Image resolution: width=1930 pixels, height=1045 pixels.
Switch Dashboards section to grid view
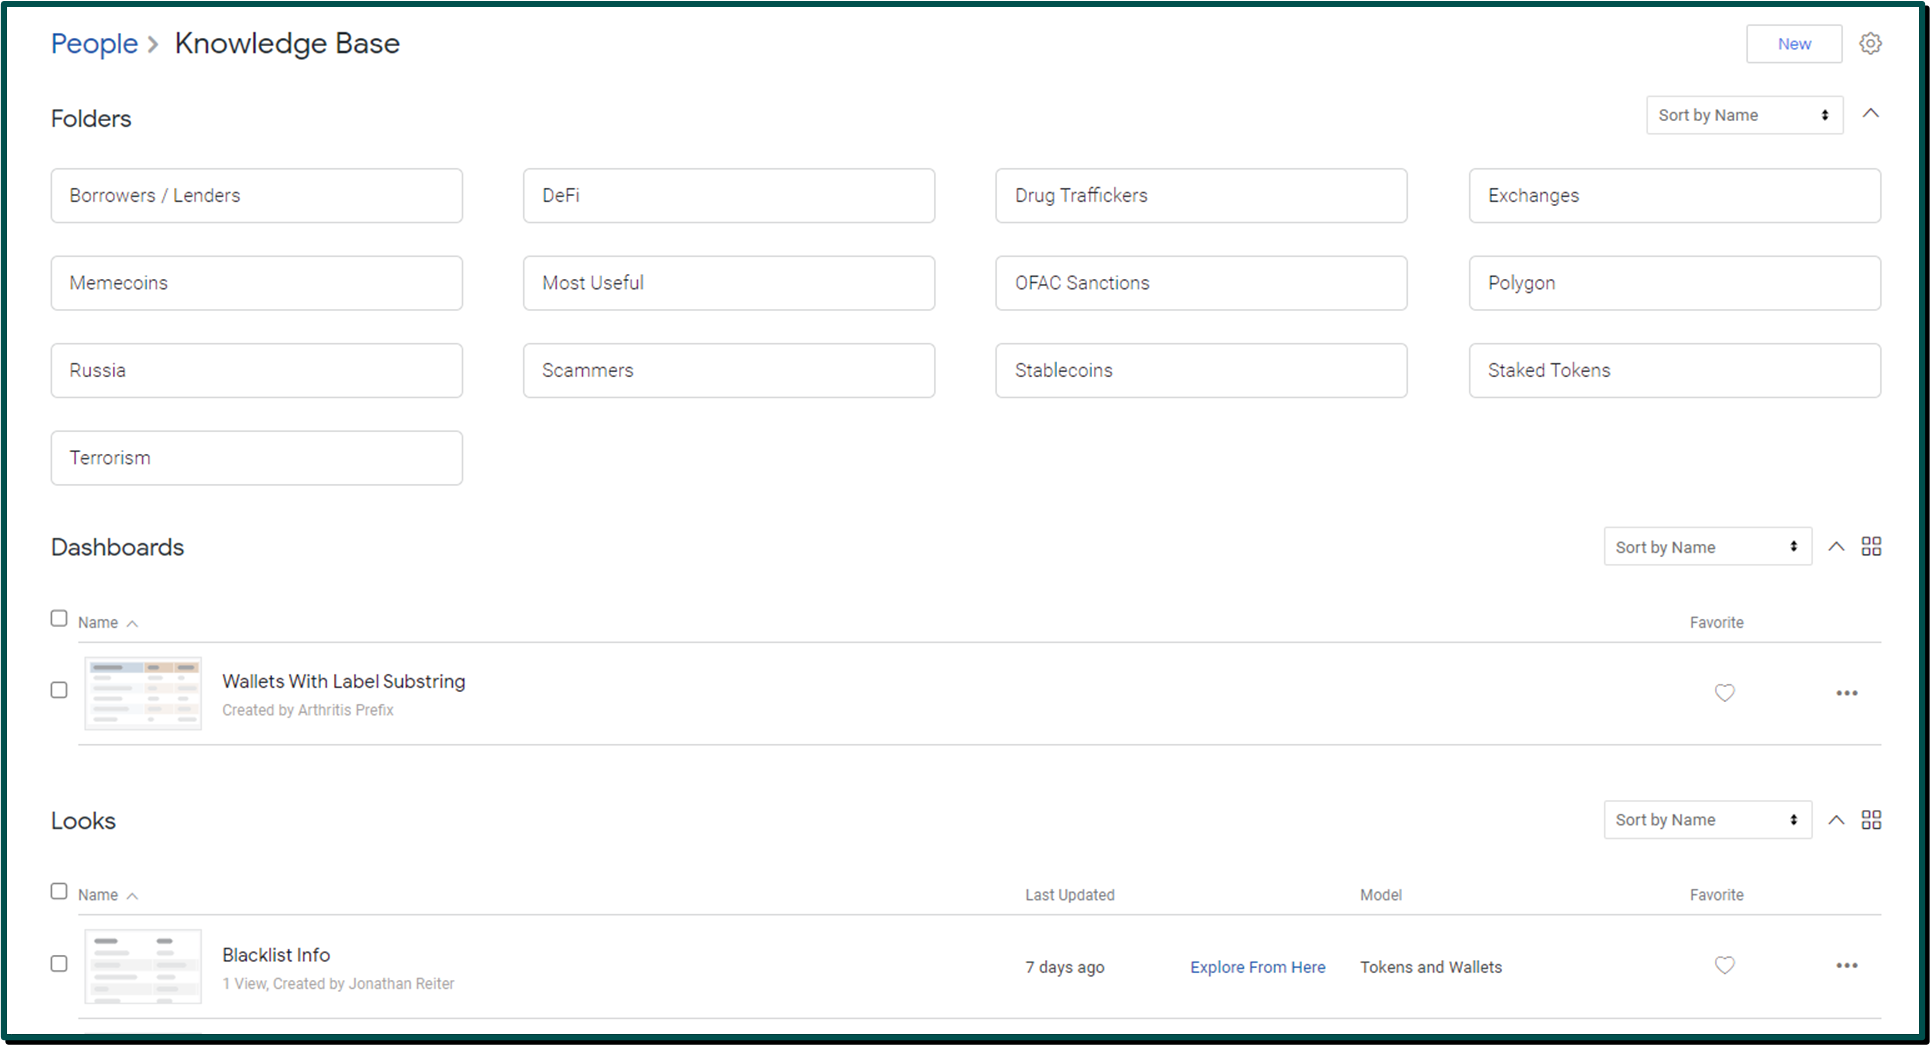[x=1871, y=547]
